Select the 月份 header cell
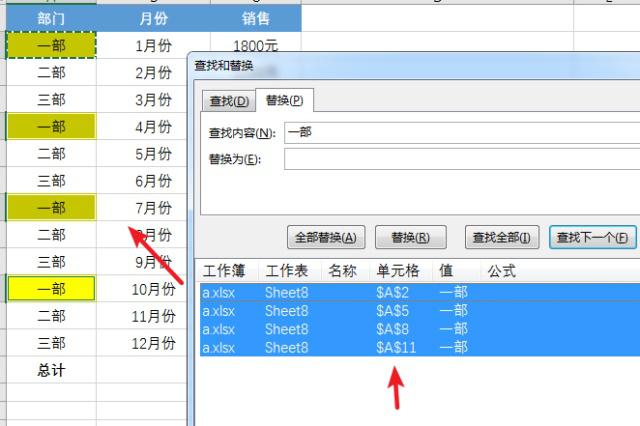The image size is (640, 426). (153, 18)
